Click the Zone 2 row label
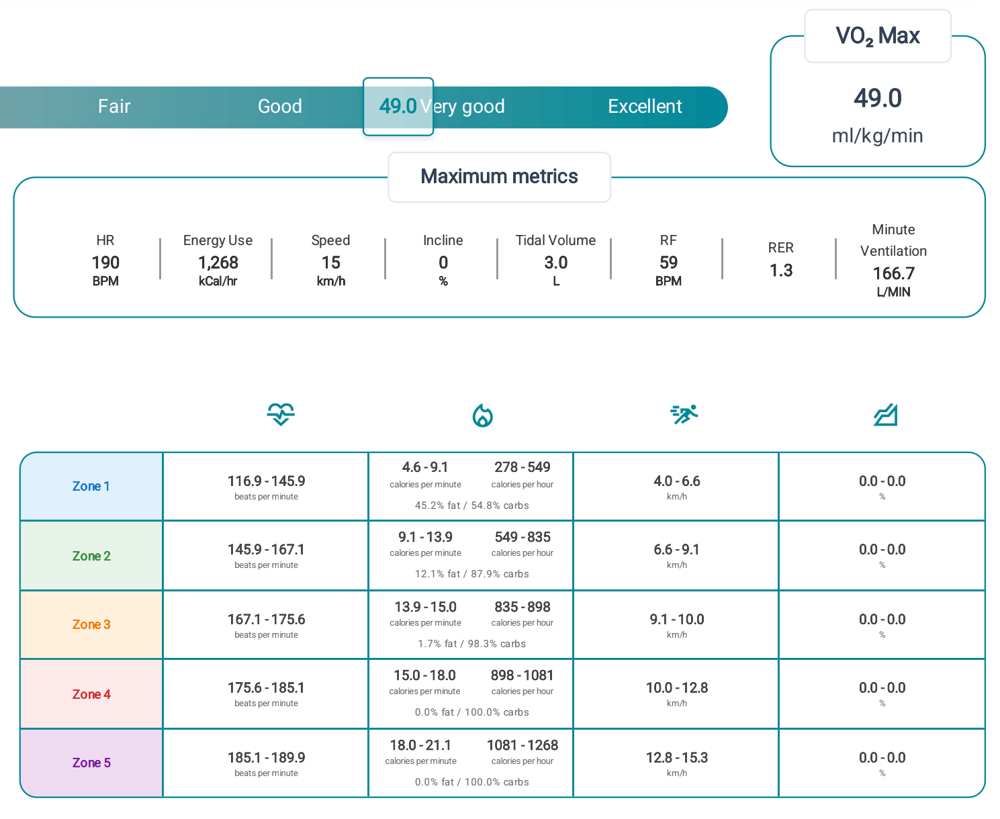The image size is (1000, 819). (x=91, y=556)
